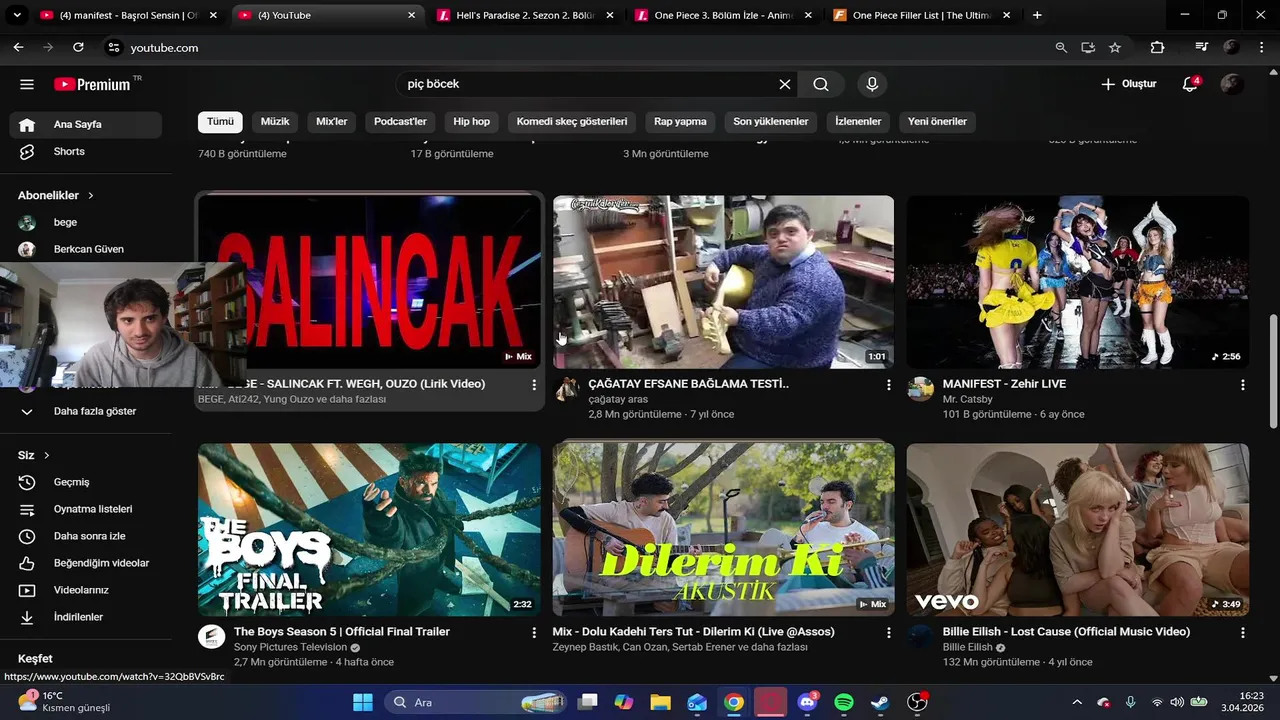
Task: Play the Dilerim Ki Akustik thumbnail
Action: coord(723,529)
